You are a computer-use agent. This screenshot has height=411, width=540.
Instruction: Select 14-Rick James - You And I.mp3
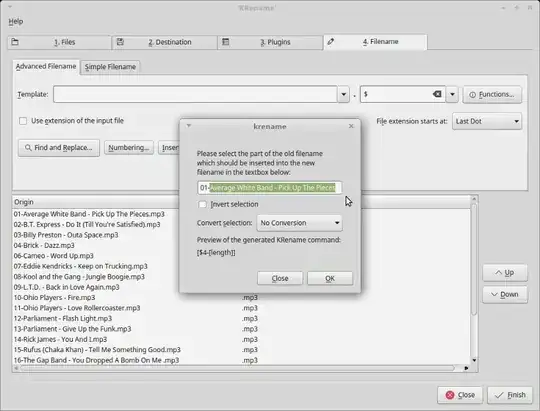[60, 339]
